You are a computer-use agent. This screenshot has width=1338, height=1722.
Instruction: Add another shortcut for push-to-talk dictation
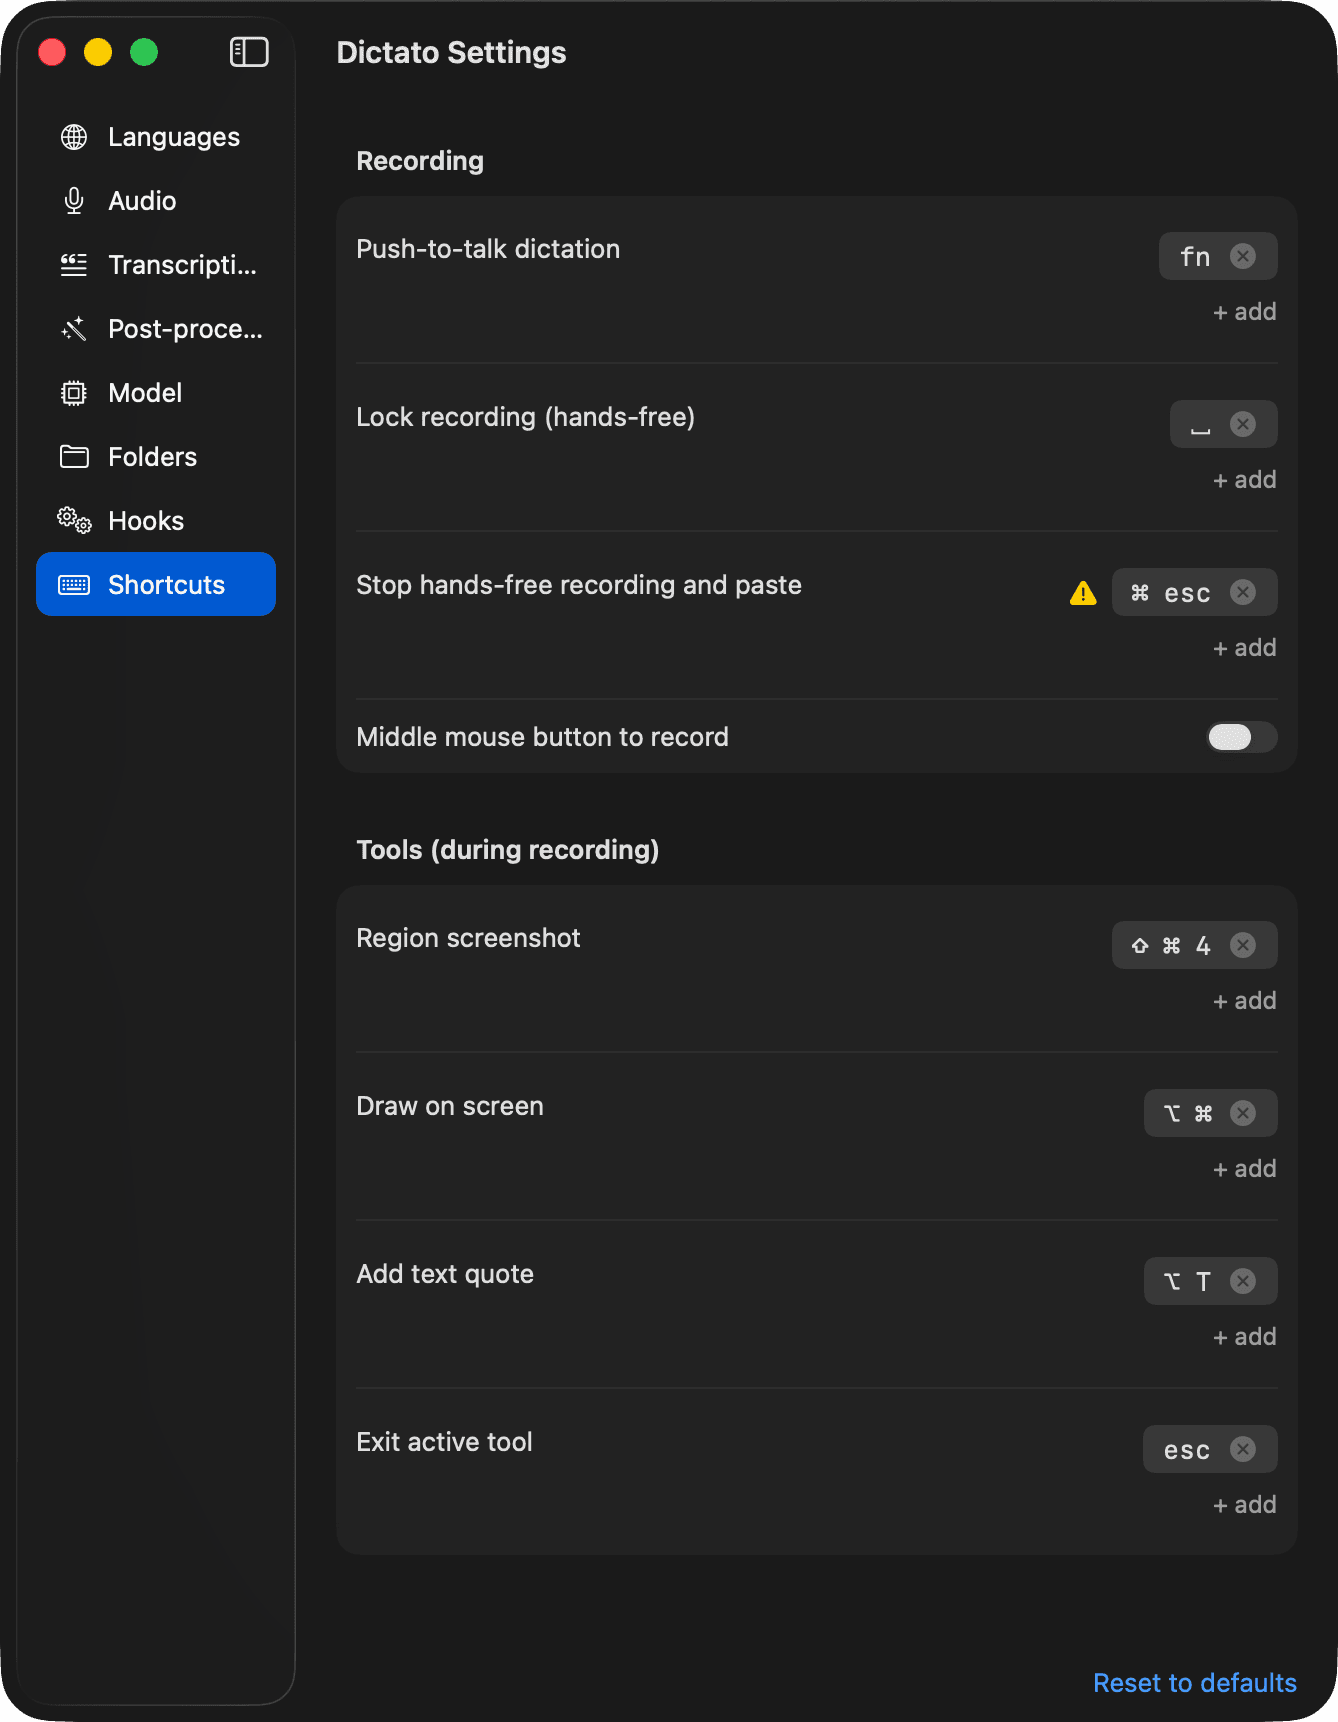point(1245,312)
